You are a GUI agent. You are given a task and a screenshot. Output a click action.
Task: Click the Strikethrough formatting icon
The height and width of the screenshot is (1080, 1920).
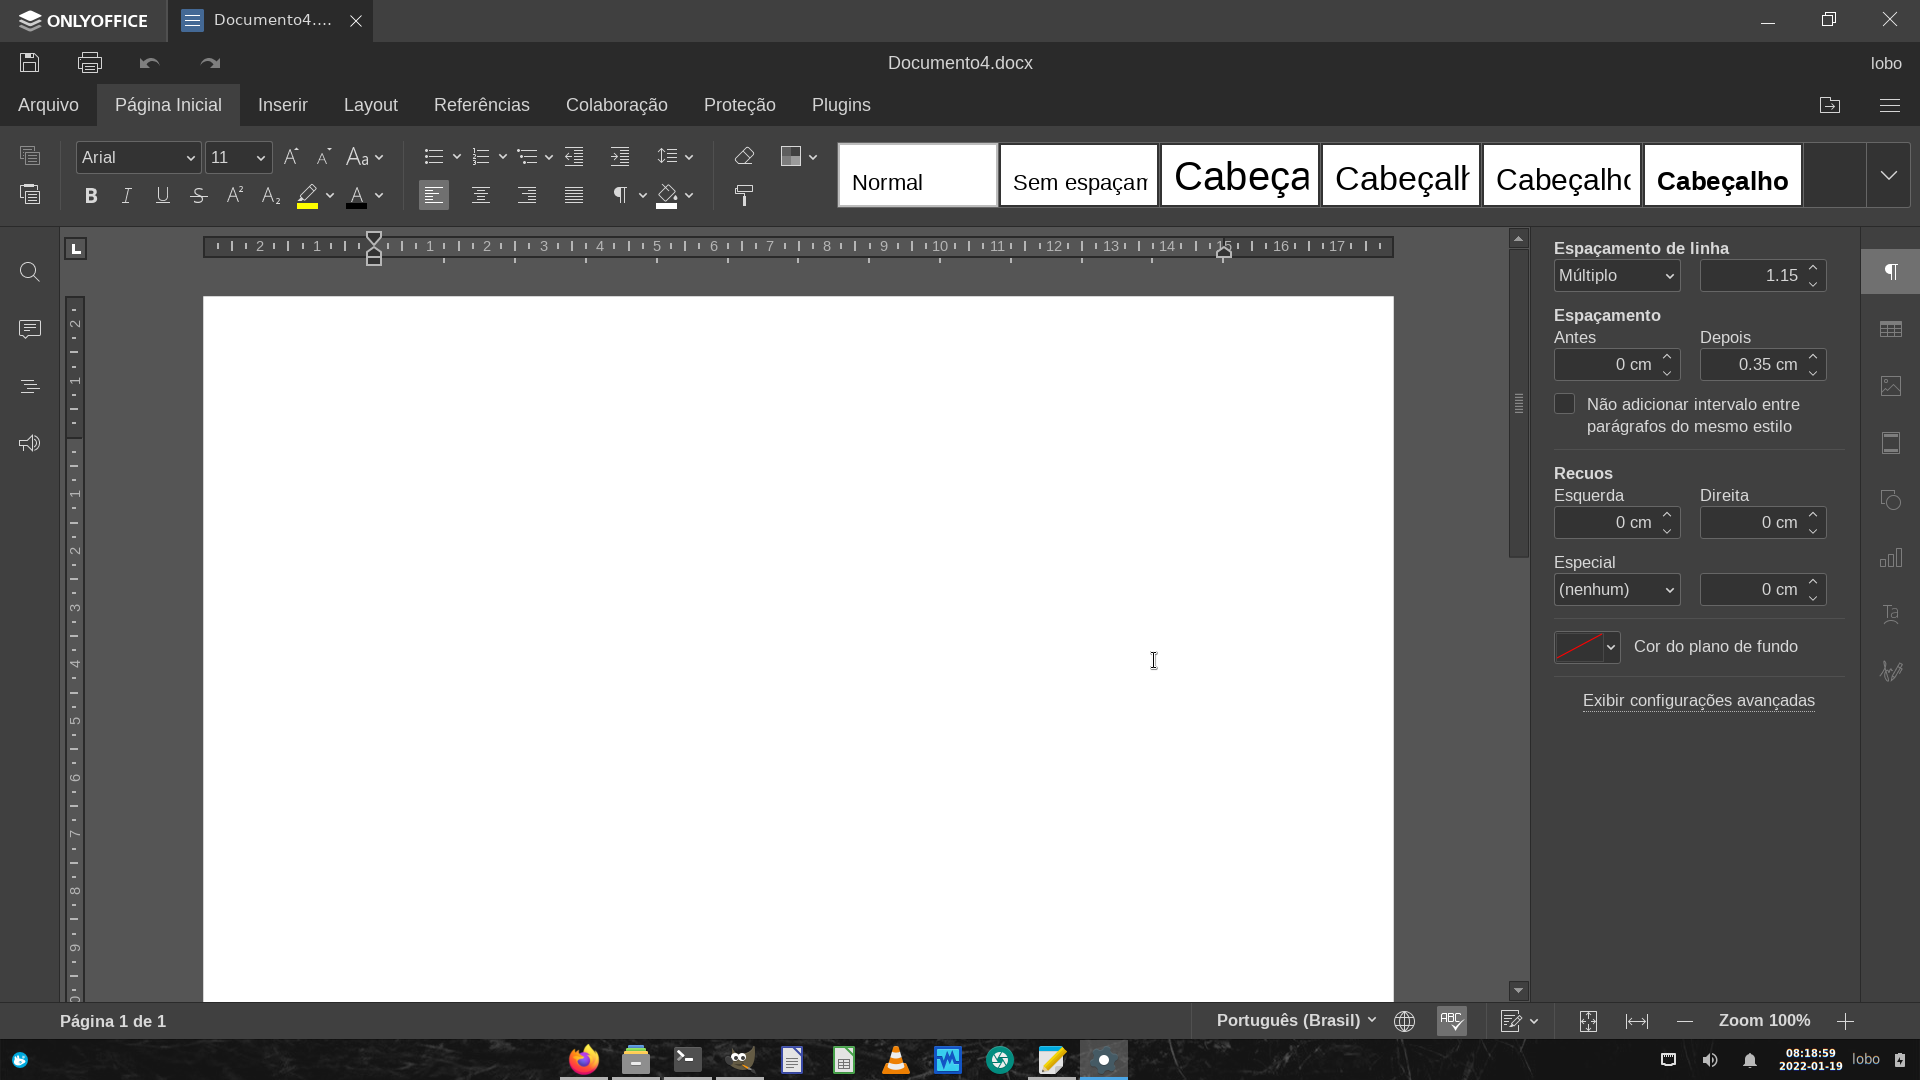pyautogui.click(x=199, y=195)
